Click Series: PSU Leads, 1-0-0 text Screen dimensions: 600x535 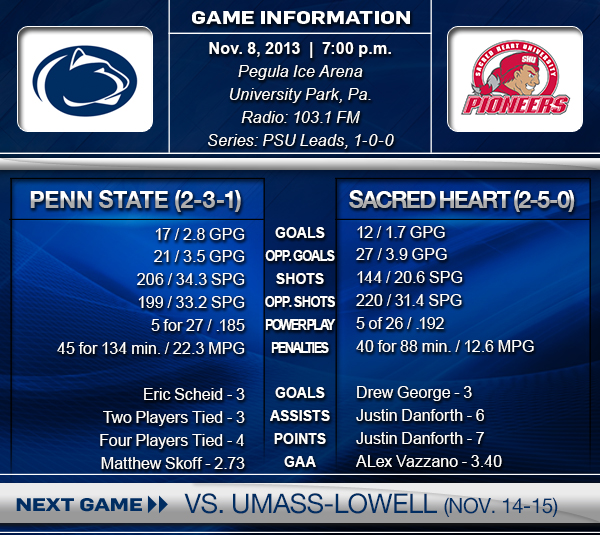tap(301, 140)
